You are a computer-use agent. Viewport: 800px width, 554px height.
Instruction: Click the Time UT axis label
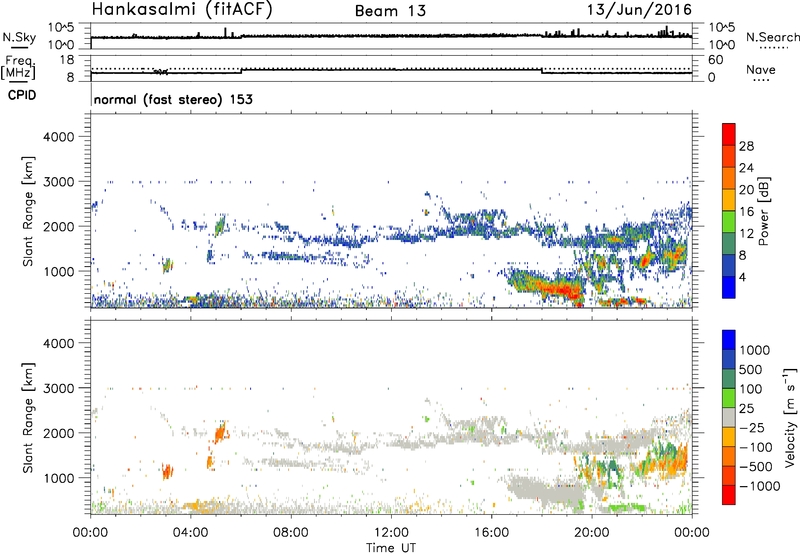(391, 547)
